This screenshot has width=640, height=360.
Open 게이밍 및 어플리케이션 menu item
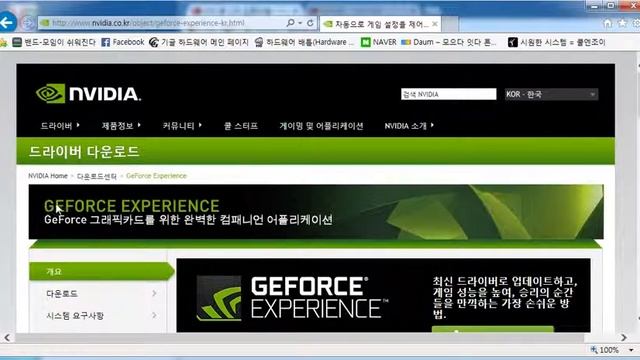tap(321, 126)
